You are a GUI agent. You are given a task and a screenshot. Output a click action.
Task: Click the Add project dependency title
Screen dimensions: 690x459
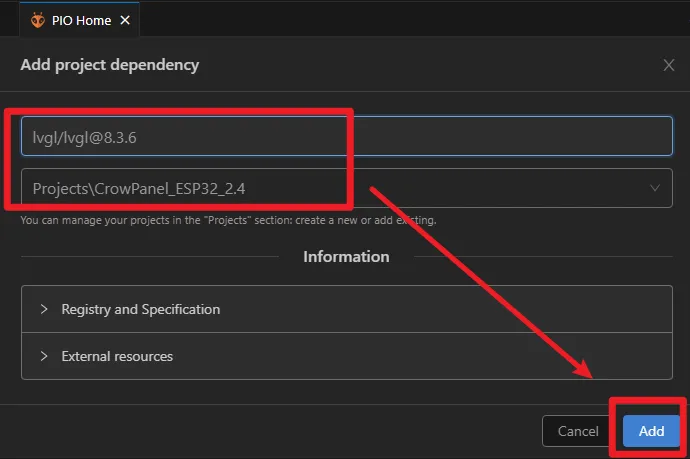[x=110, y=65]
